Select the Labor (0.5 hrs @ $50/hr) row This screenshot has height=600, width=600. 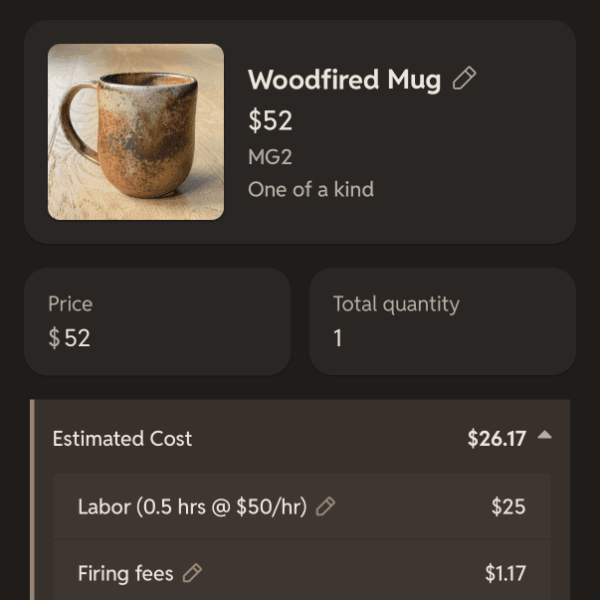[x=302, y=506]
